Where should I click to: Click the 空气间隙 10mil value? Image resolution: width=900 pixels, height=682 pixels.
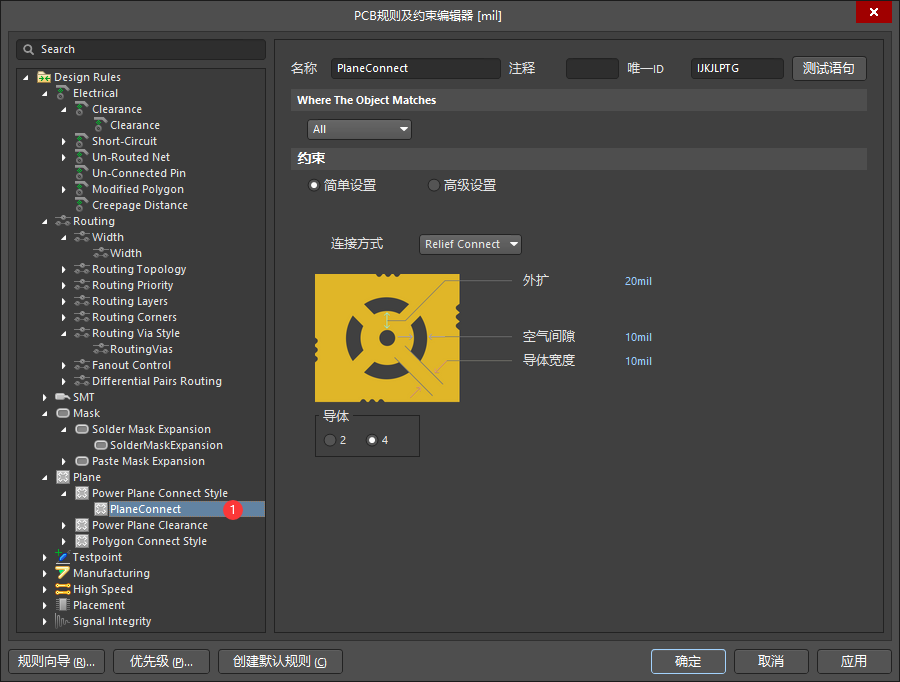(638, 337)
